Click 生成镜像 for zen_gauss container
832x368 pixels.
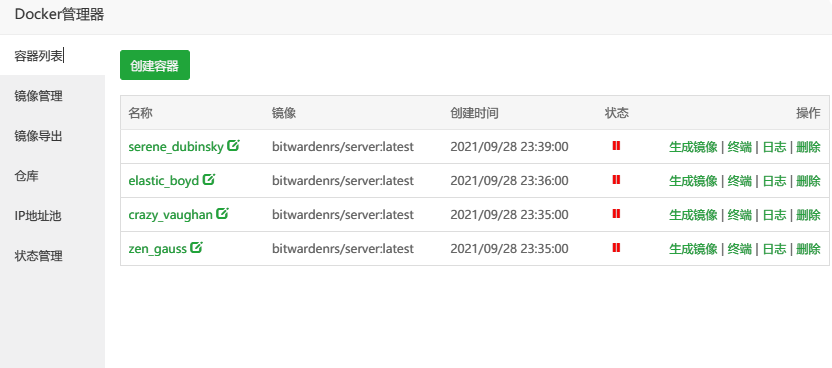click(x=693, y=249)
